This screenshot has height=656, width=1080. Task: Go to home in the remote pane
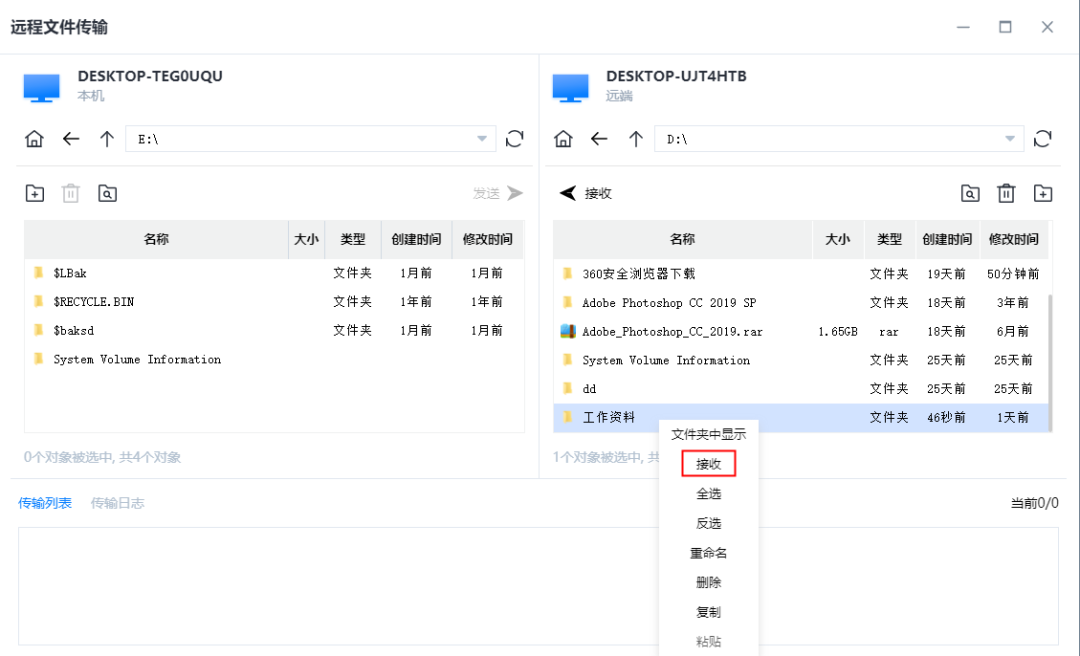pyautogui.click(x=563, y=139)
